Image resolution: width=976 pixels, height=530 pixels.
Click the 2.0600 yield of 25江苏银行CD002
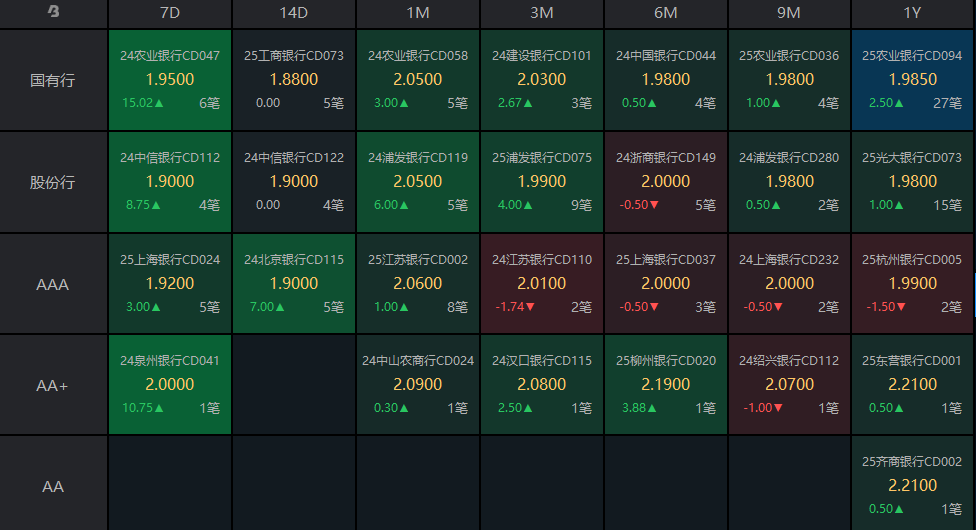click(x=418, y=283)
